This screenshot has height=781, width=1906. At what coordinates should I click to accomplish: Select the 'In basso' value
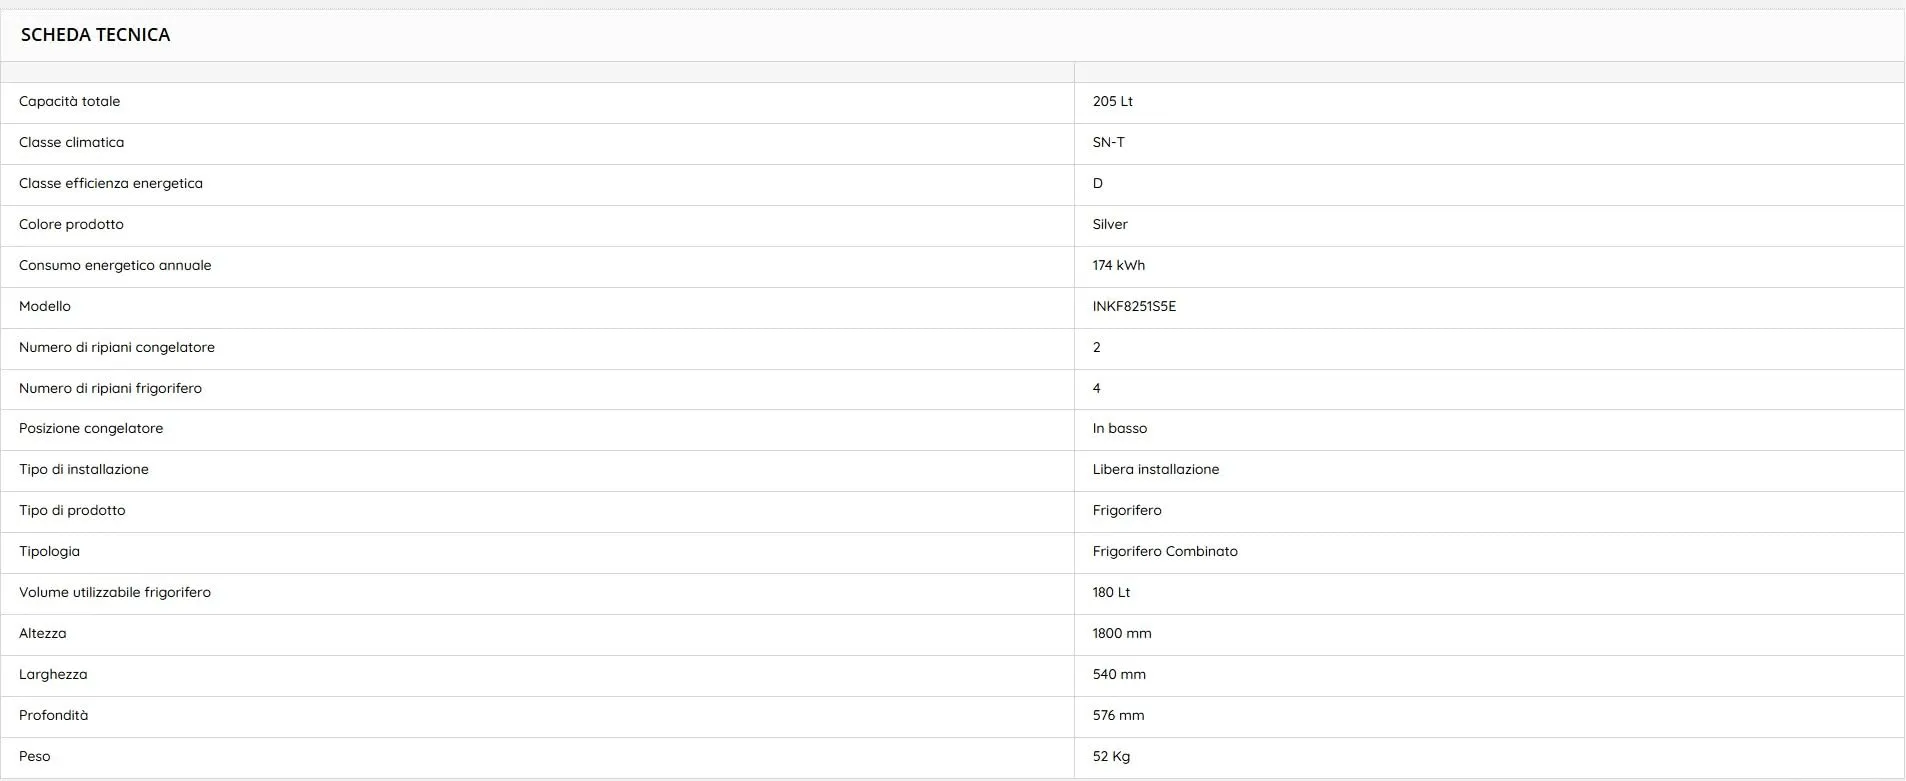[1119, 428]
